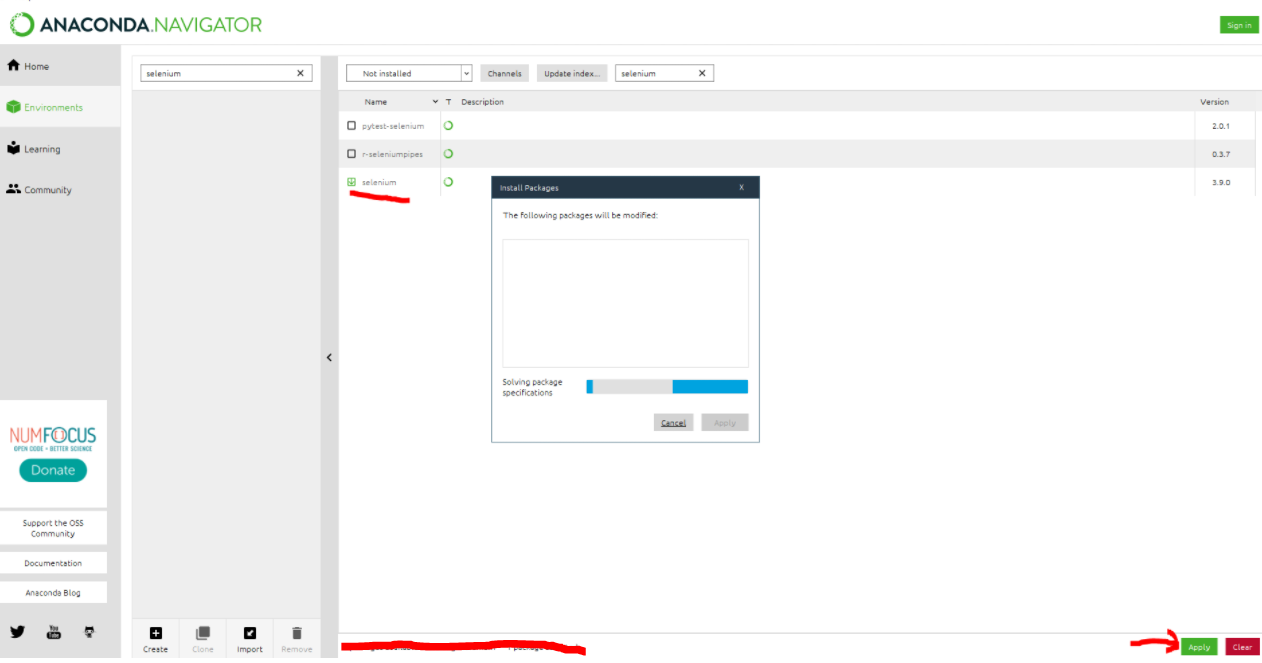
Task: Uncheck the selenium package checkbox
Action: (351, 182)
